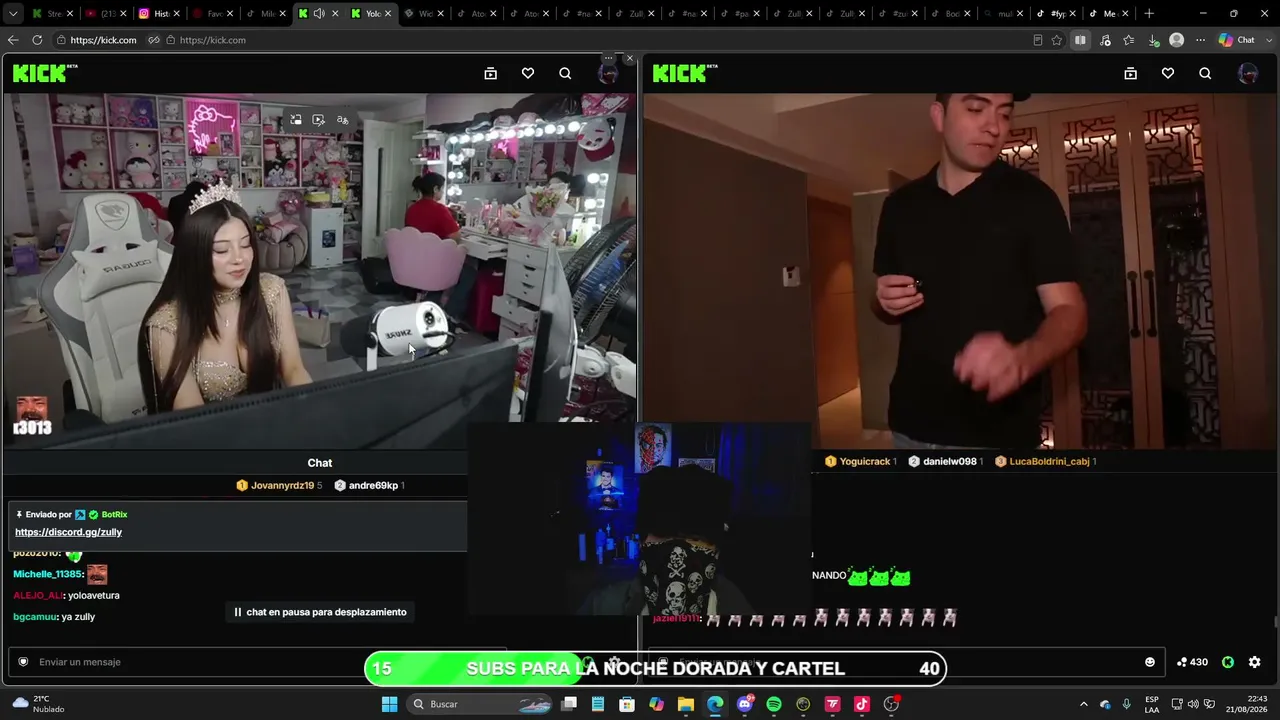This screenshot has height=720, width=1280.
Task: Click the BotRix username in pinned message
Action: click(x=114, y=514)
